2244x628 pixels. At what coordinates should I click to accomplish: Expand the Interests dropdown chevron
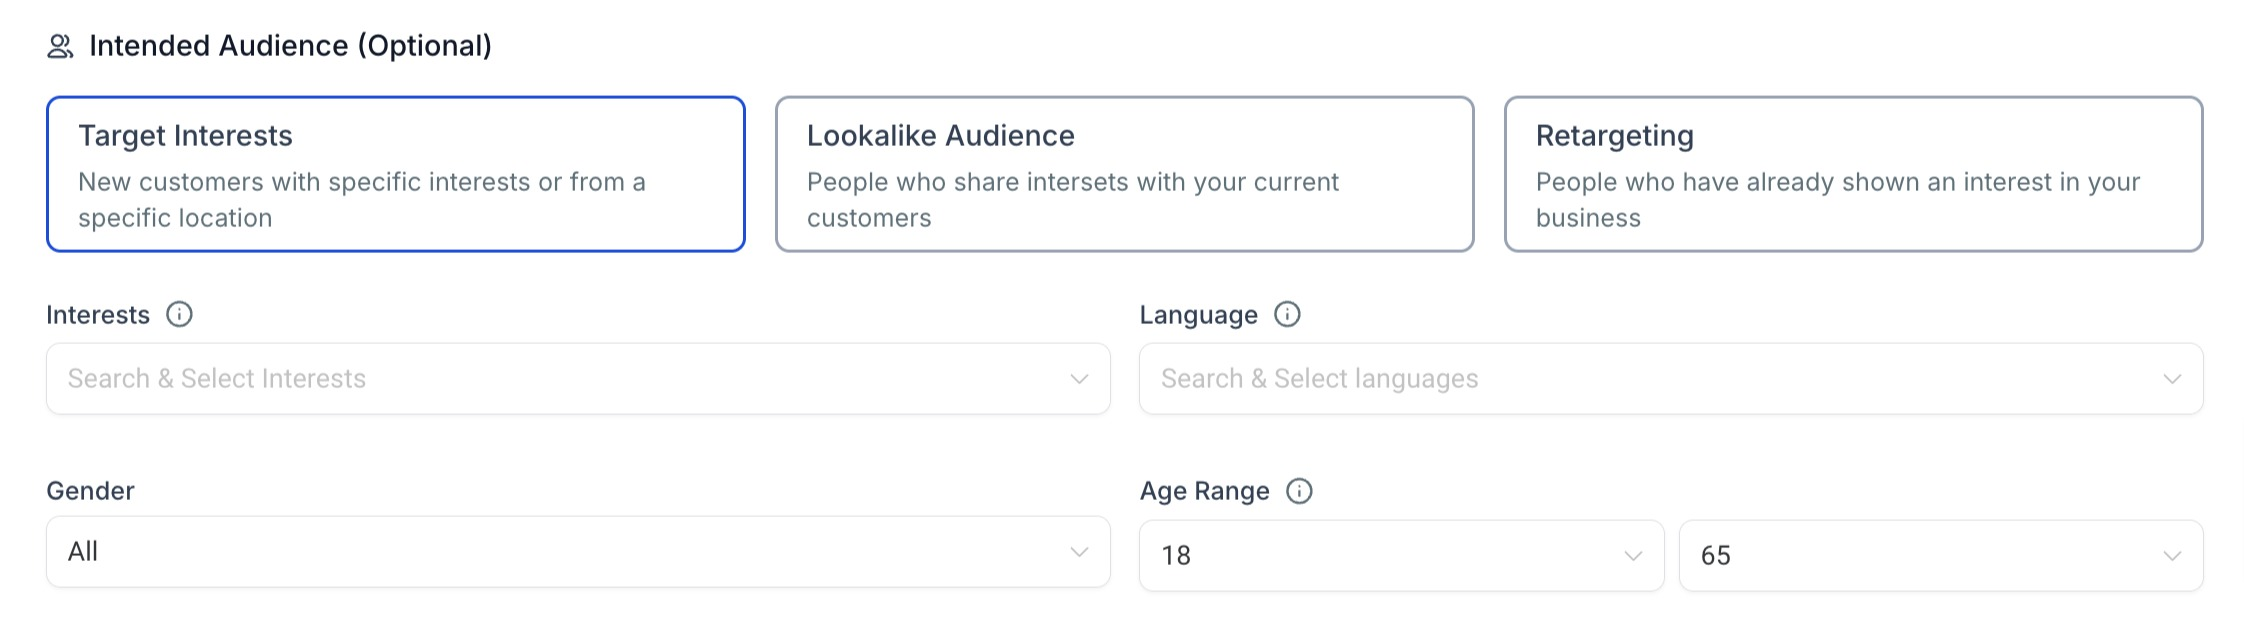(x=1079, y=379)
